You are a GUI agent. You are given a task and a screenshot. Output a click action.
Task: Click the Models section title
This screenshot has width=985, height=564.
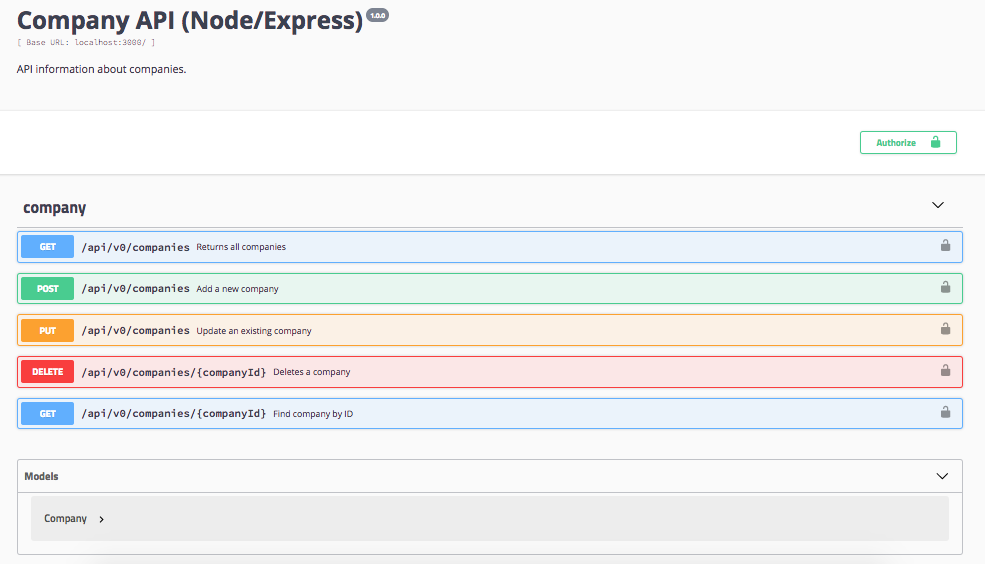[41, 476]
